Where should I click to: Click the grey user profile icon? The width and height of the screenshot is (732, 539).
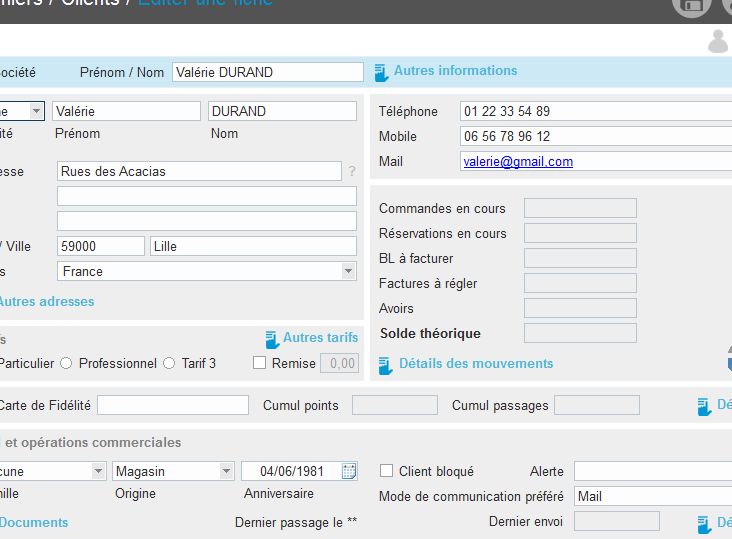[718, 41]
